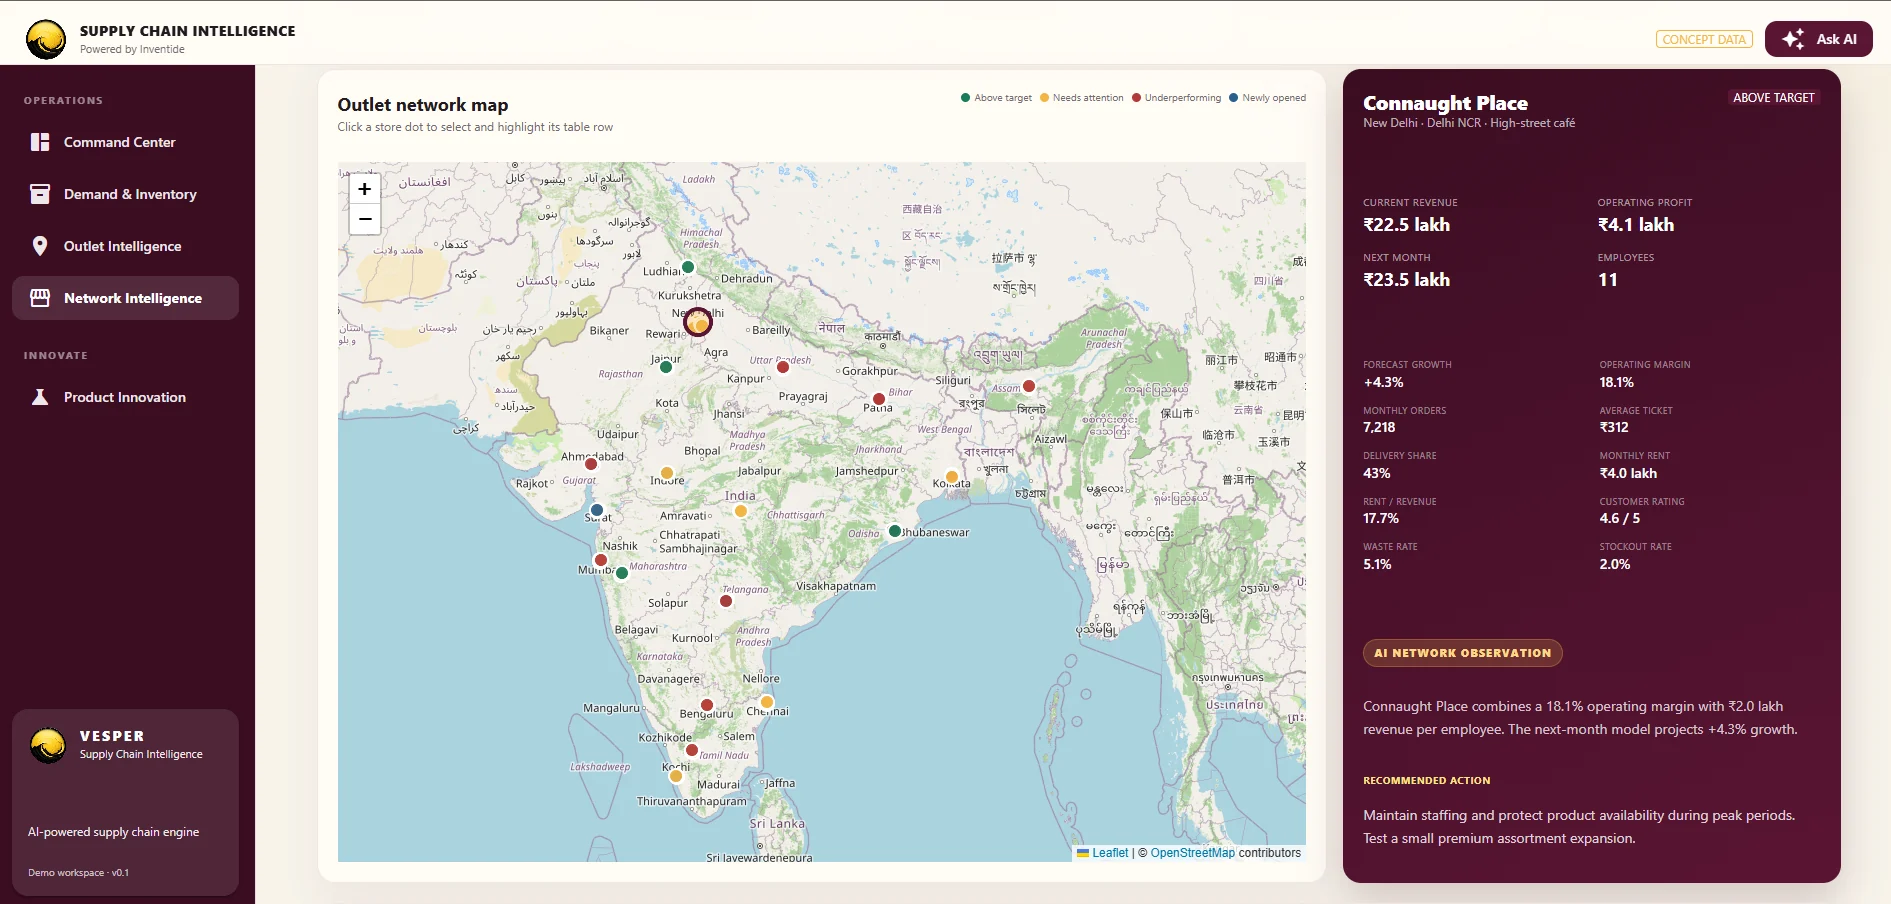Image resolution: width=1891 pixels, height=904 pixels.
Task: Click the RECOMMENDED ACTION heading
Action: 1426,780
